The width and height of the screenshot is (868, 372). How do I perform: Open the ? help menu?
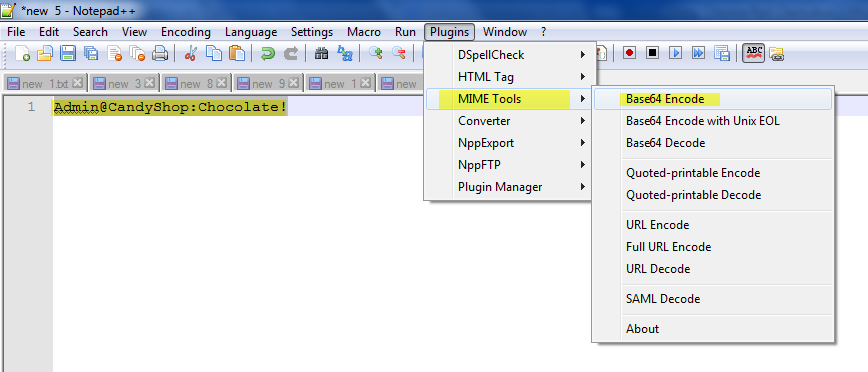tap(544, 32)
